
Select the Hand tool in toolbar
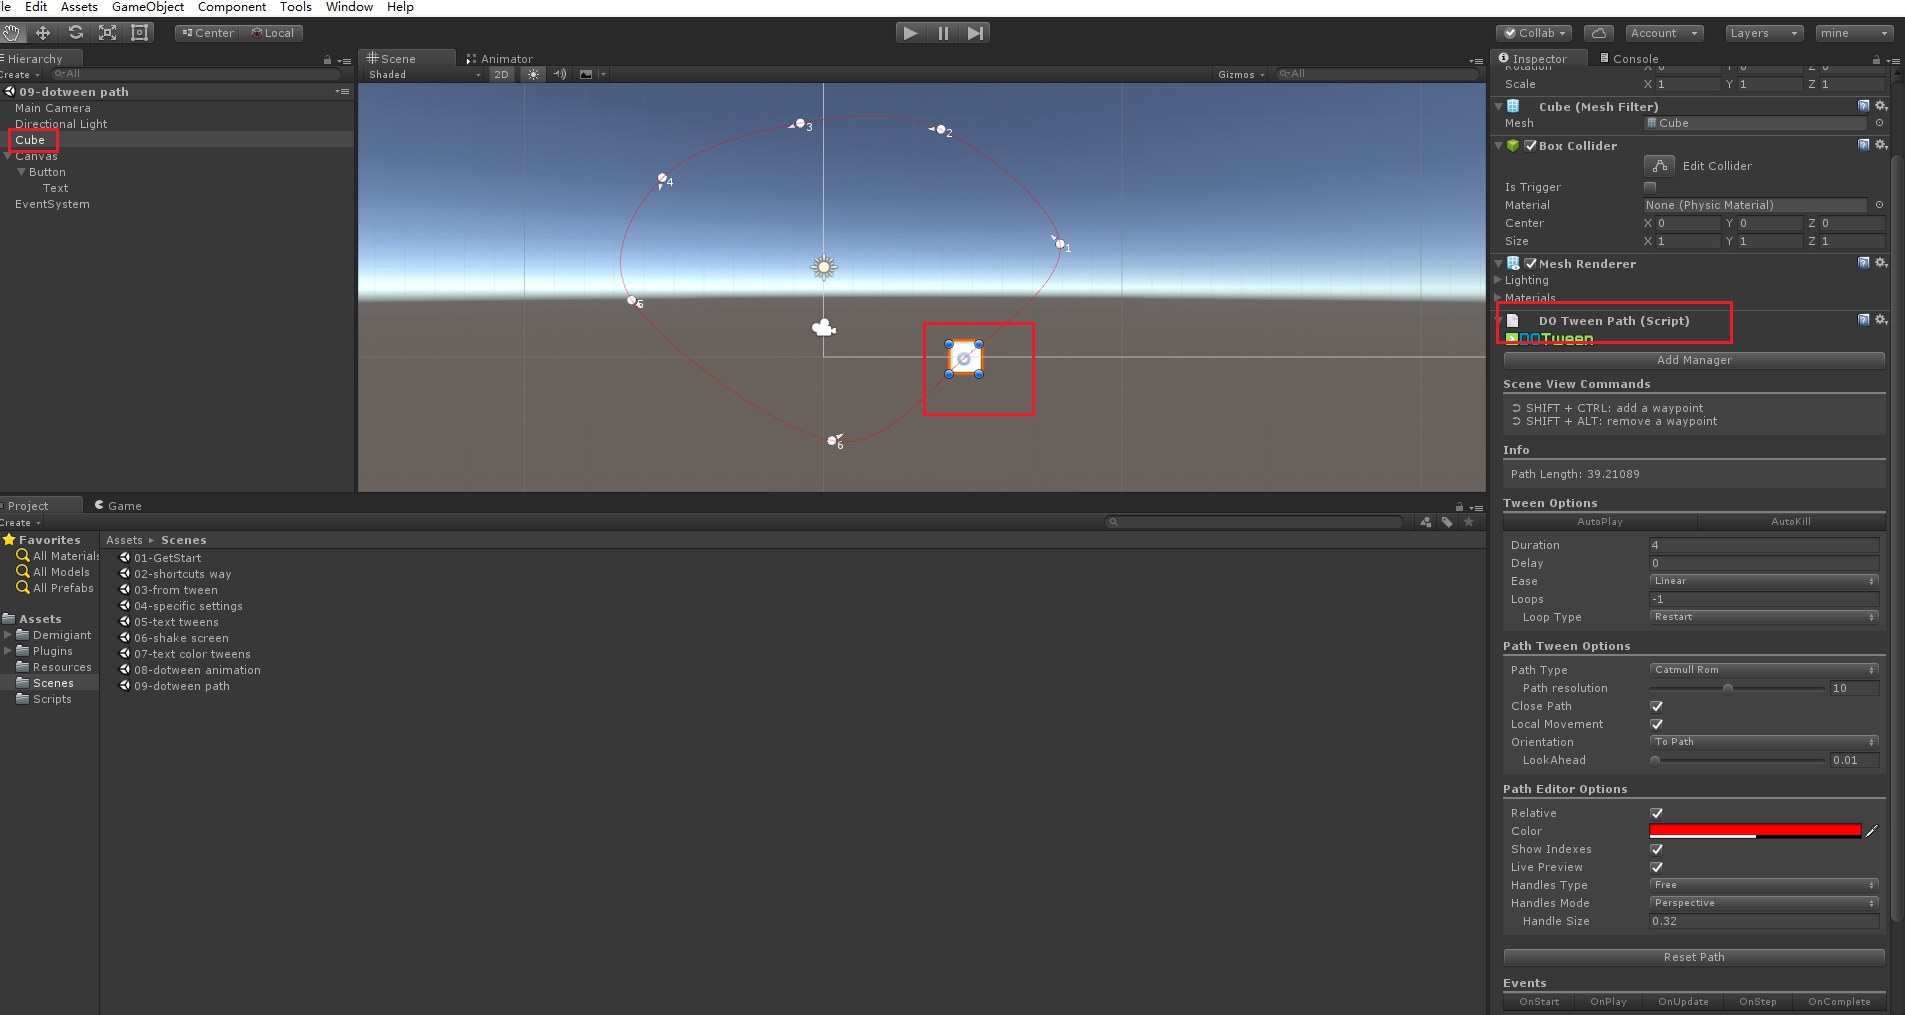pyautogui.click(x=11, y=33)
